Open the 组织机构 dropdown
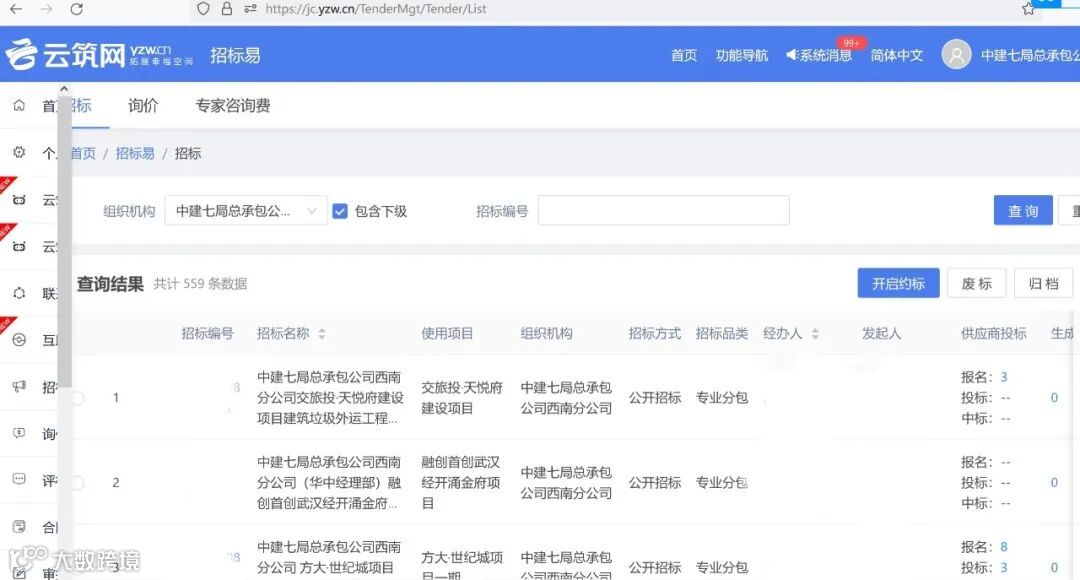 click(246, 211)
